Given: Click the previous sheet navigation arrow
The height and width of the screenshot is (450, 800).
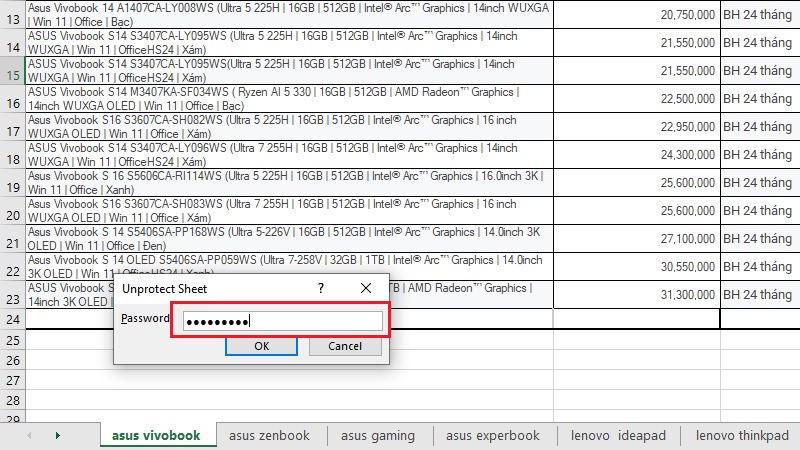Looking at the screenshot, I should click(29, 435).
